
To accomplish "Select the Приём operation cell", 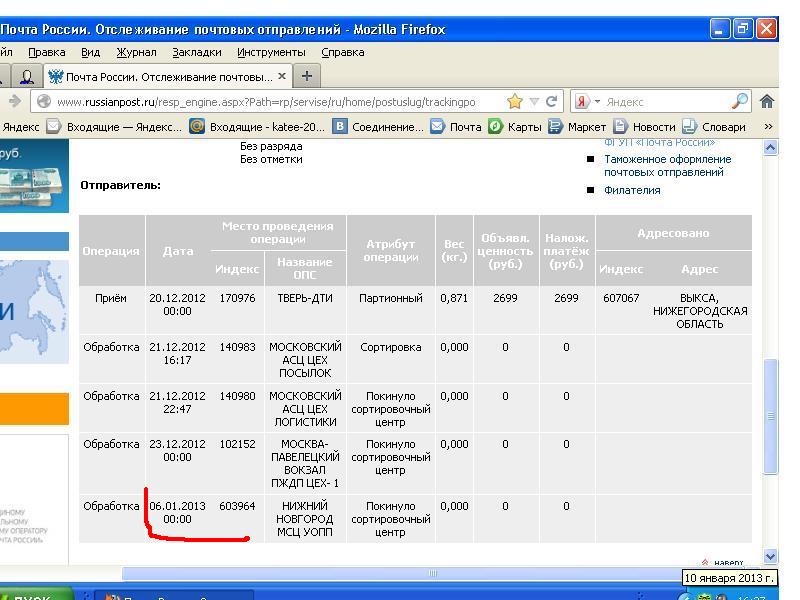I will tap(111, 298).
